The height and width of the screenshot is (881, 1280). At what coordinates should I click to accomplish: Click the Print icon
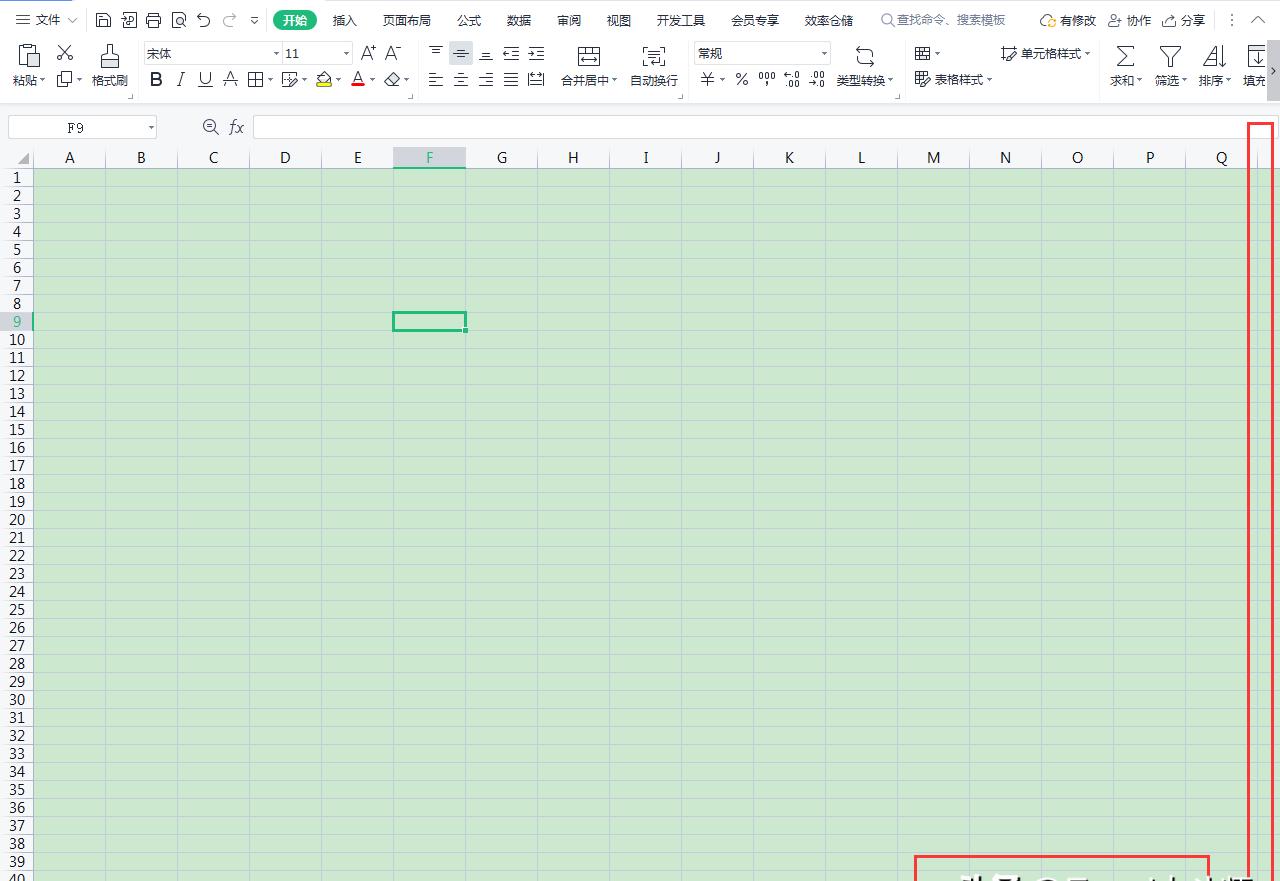tap(153, 20)
